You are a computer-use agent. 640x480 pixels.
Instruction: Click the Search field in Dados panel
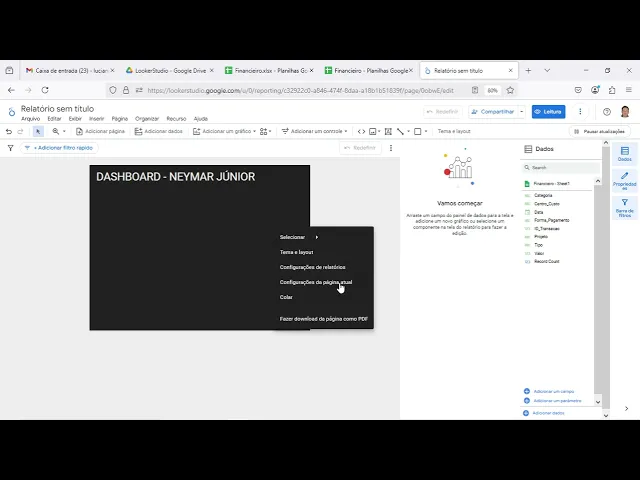pos(561,167)
